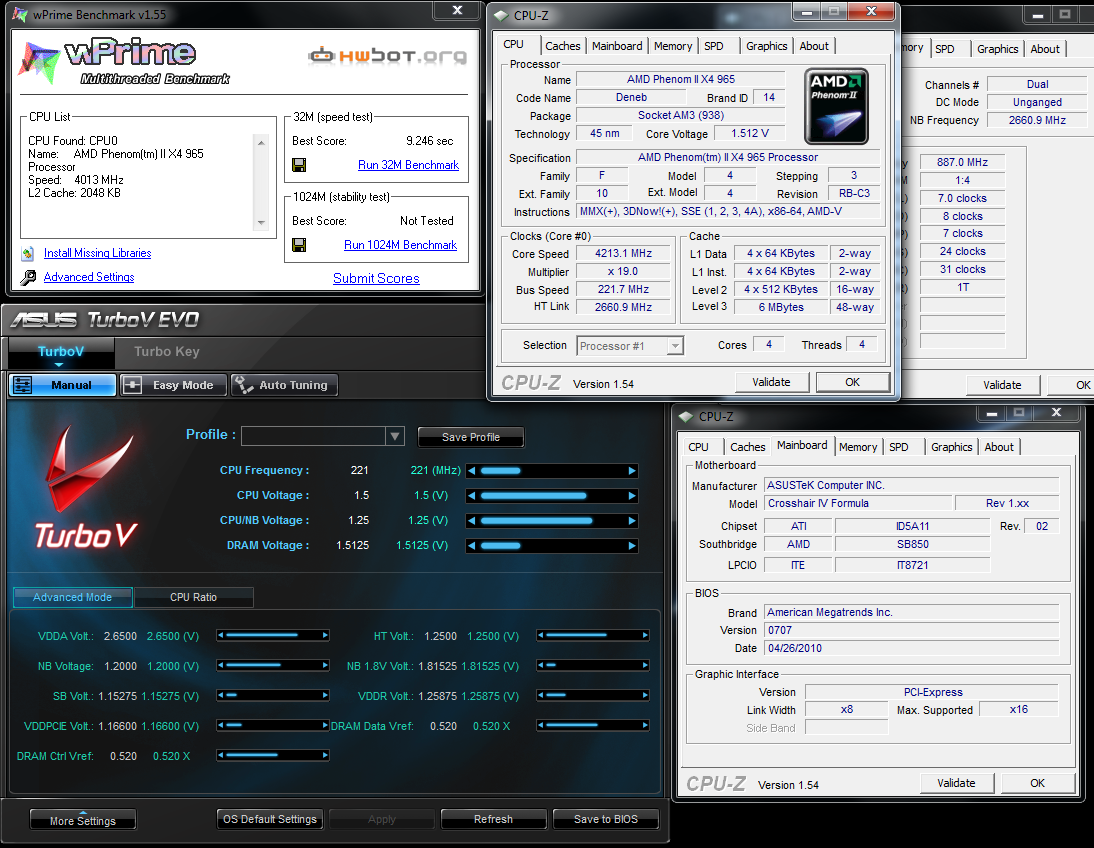The height and width of the screenshot is (848, 1094).
Task: Click the floppy disk icon beside 1024M benchmark
Action: click(x=299, y=245)
